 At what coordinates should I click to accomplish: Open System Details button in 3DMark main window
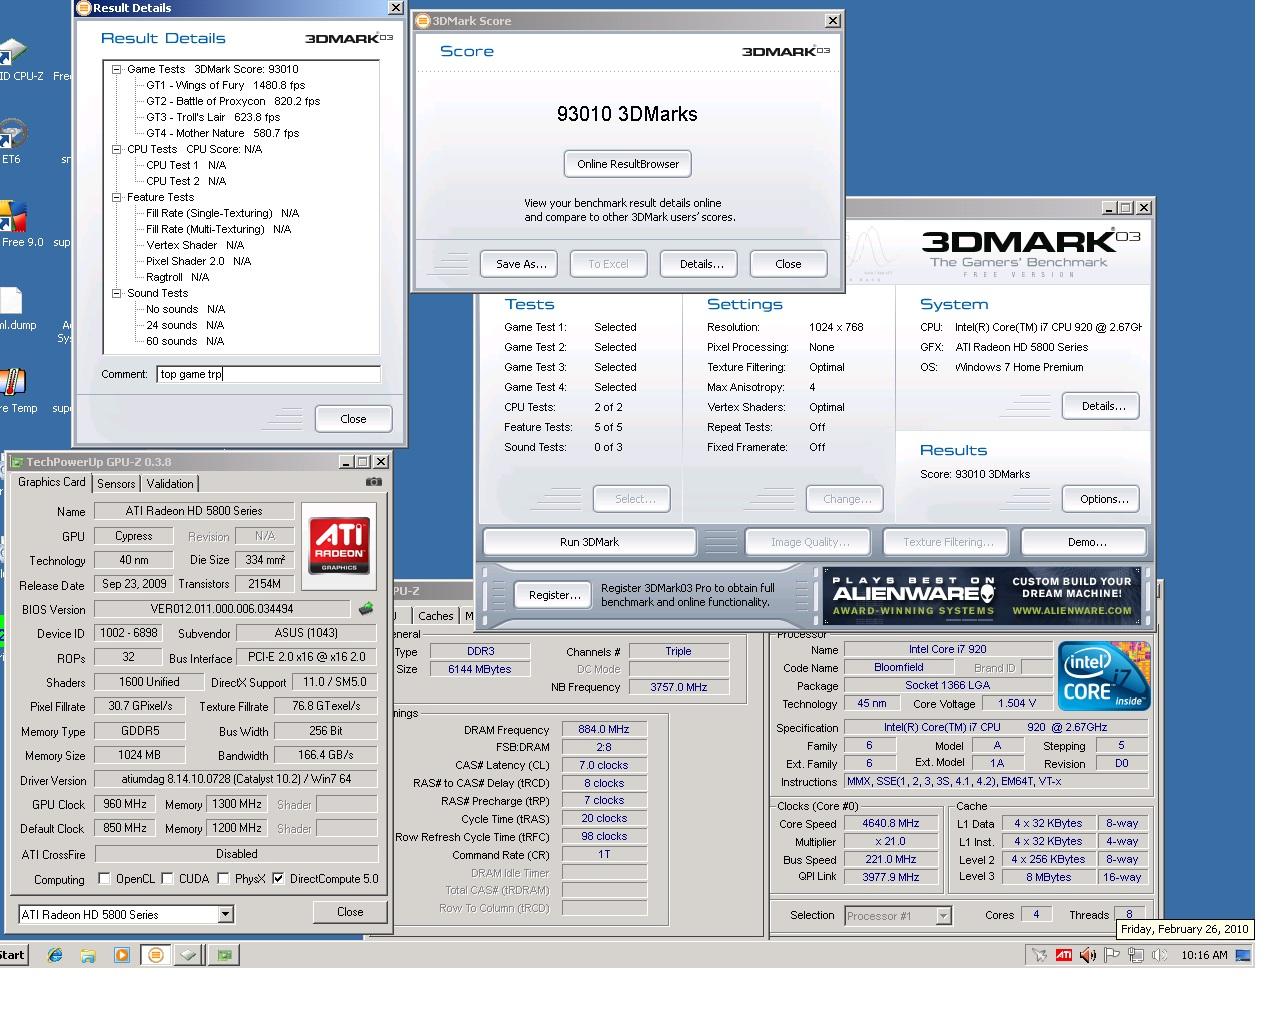(x=1103, y=406)
